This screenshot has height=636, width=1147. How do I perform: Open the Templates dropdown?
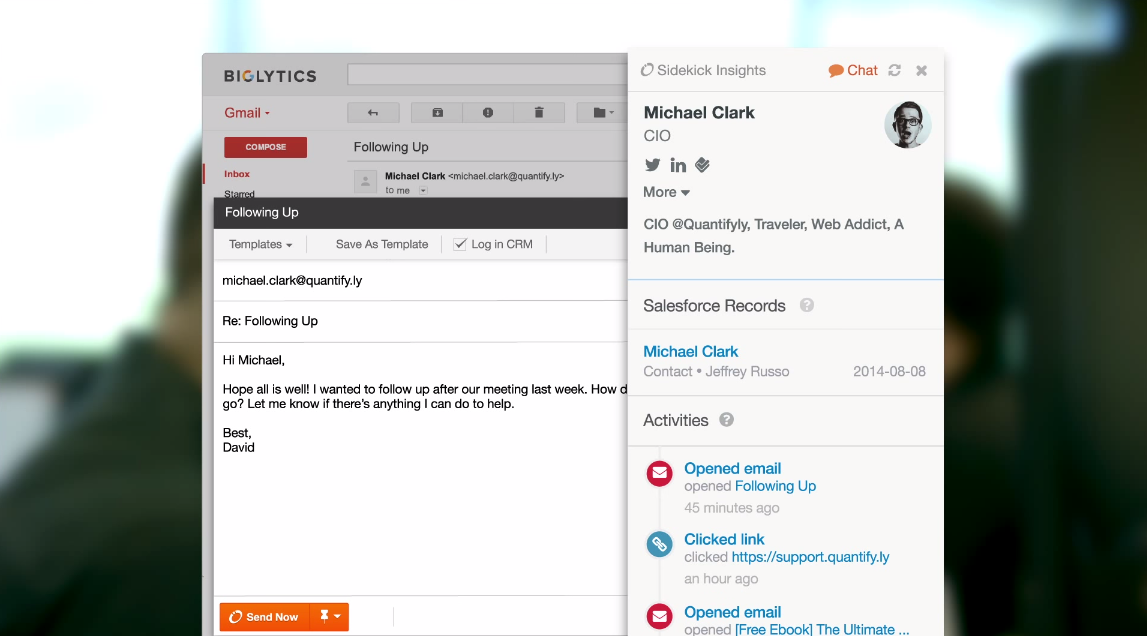click(x=260, y=244)
